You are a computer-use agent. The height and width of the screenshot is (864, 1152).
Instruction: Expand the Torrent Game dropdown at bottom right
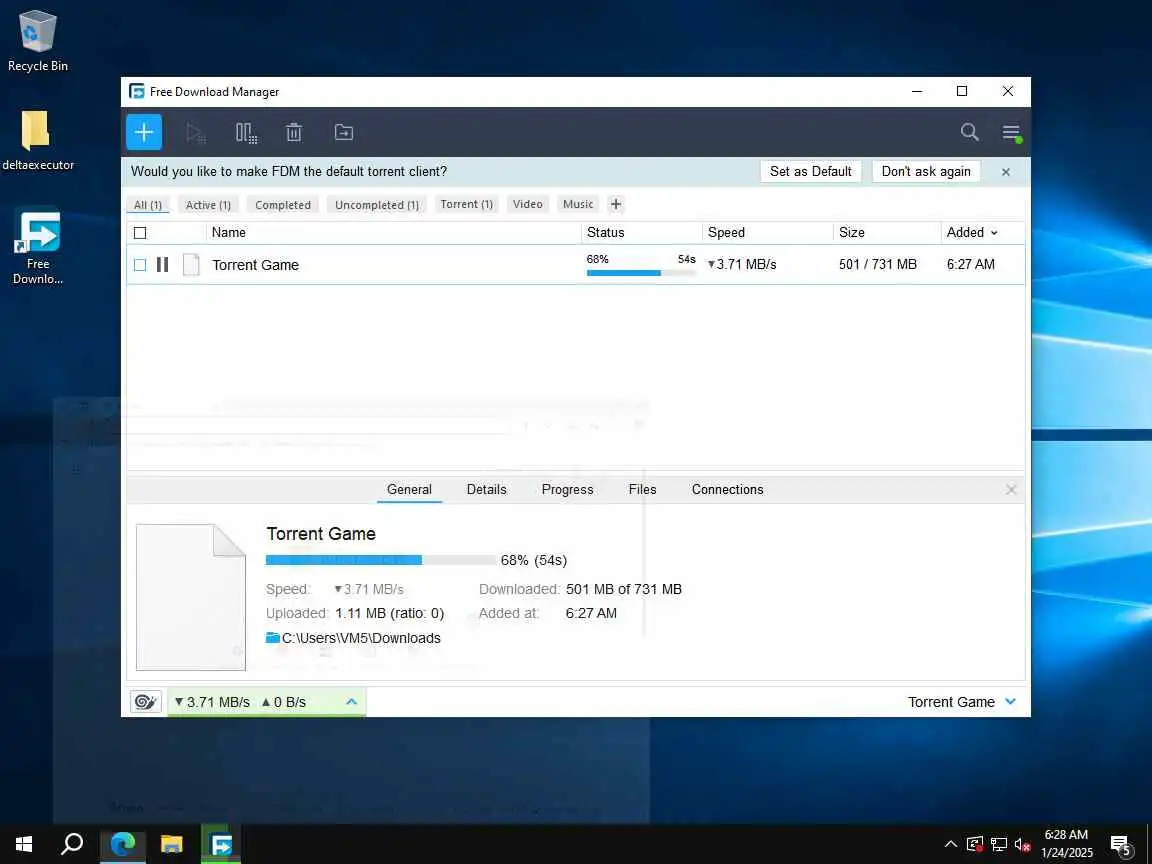[x=1010, y=702]
